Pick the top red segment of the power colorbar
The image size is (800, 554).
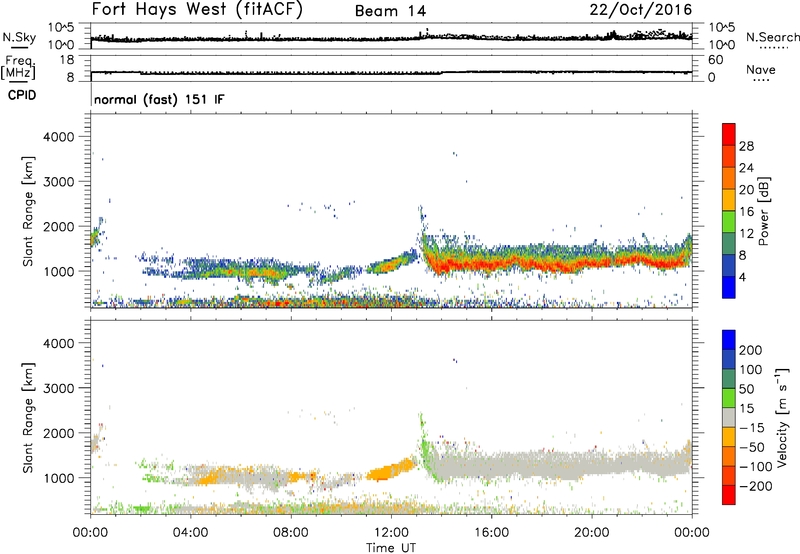729,135
